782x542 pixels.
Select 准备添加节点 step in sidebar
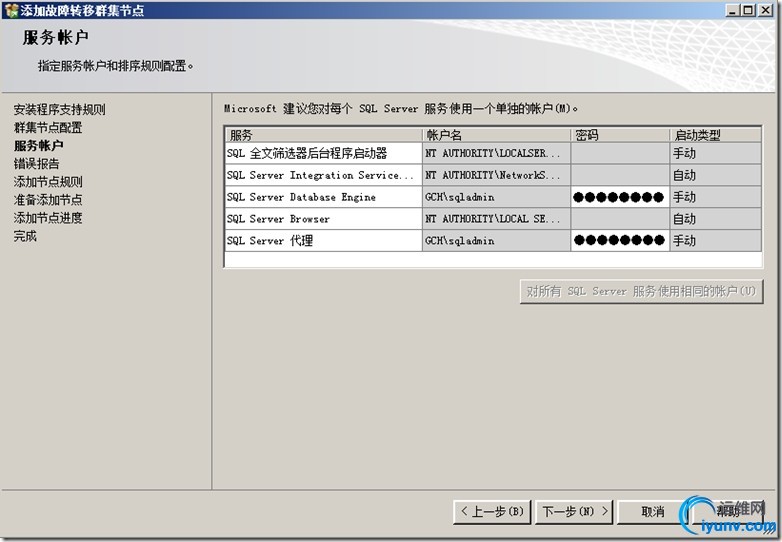(x=48, y=200)
